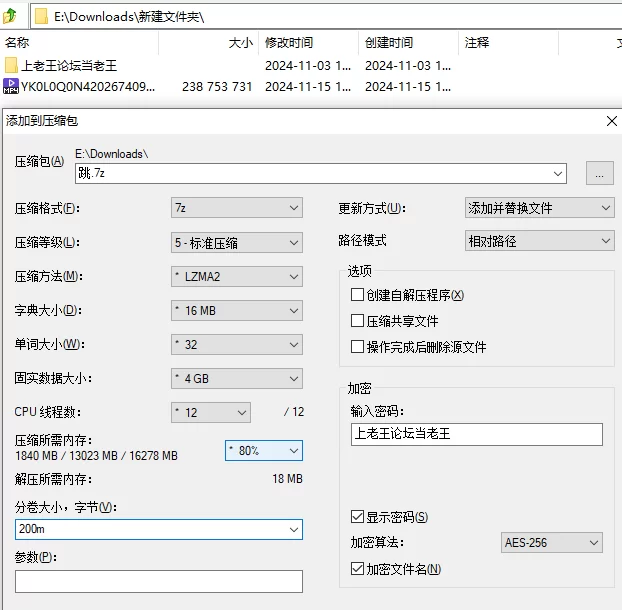Open the 路径模式 相对路径 dropdown
Image resolution: width=622 pixels, height=610 pixels.
tap(539, 241)
